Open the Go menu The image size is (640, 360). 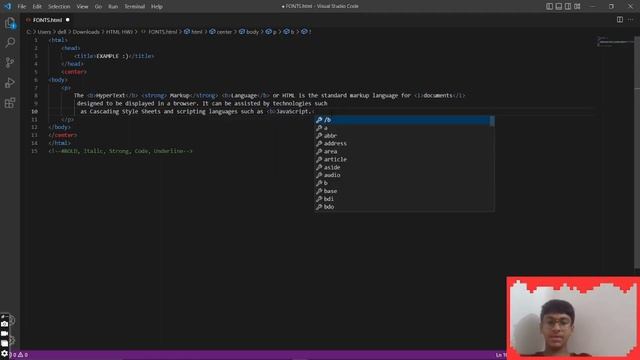98,7
